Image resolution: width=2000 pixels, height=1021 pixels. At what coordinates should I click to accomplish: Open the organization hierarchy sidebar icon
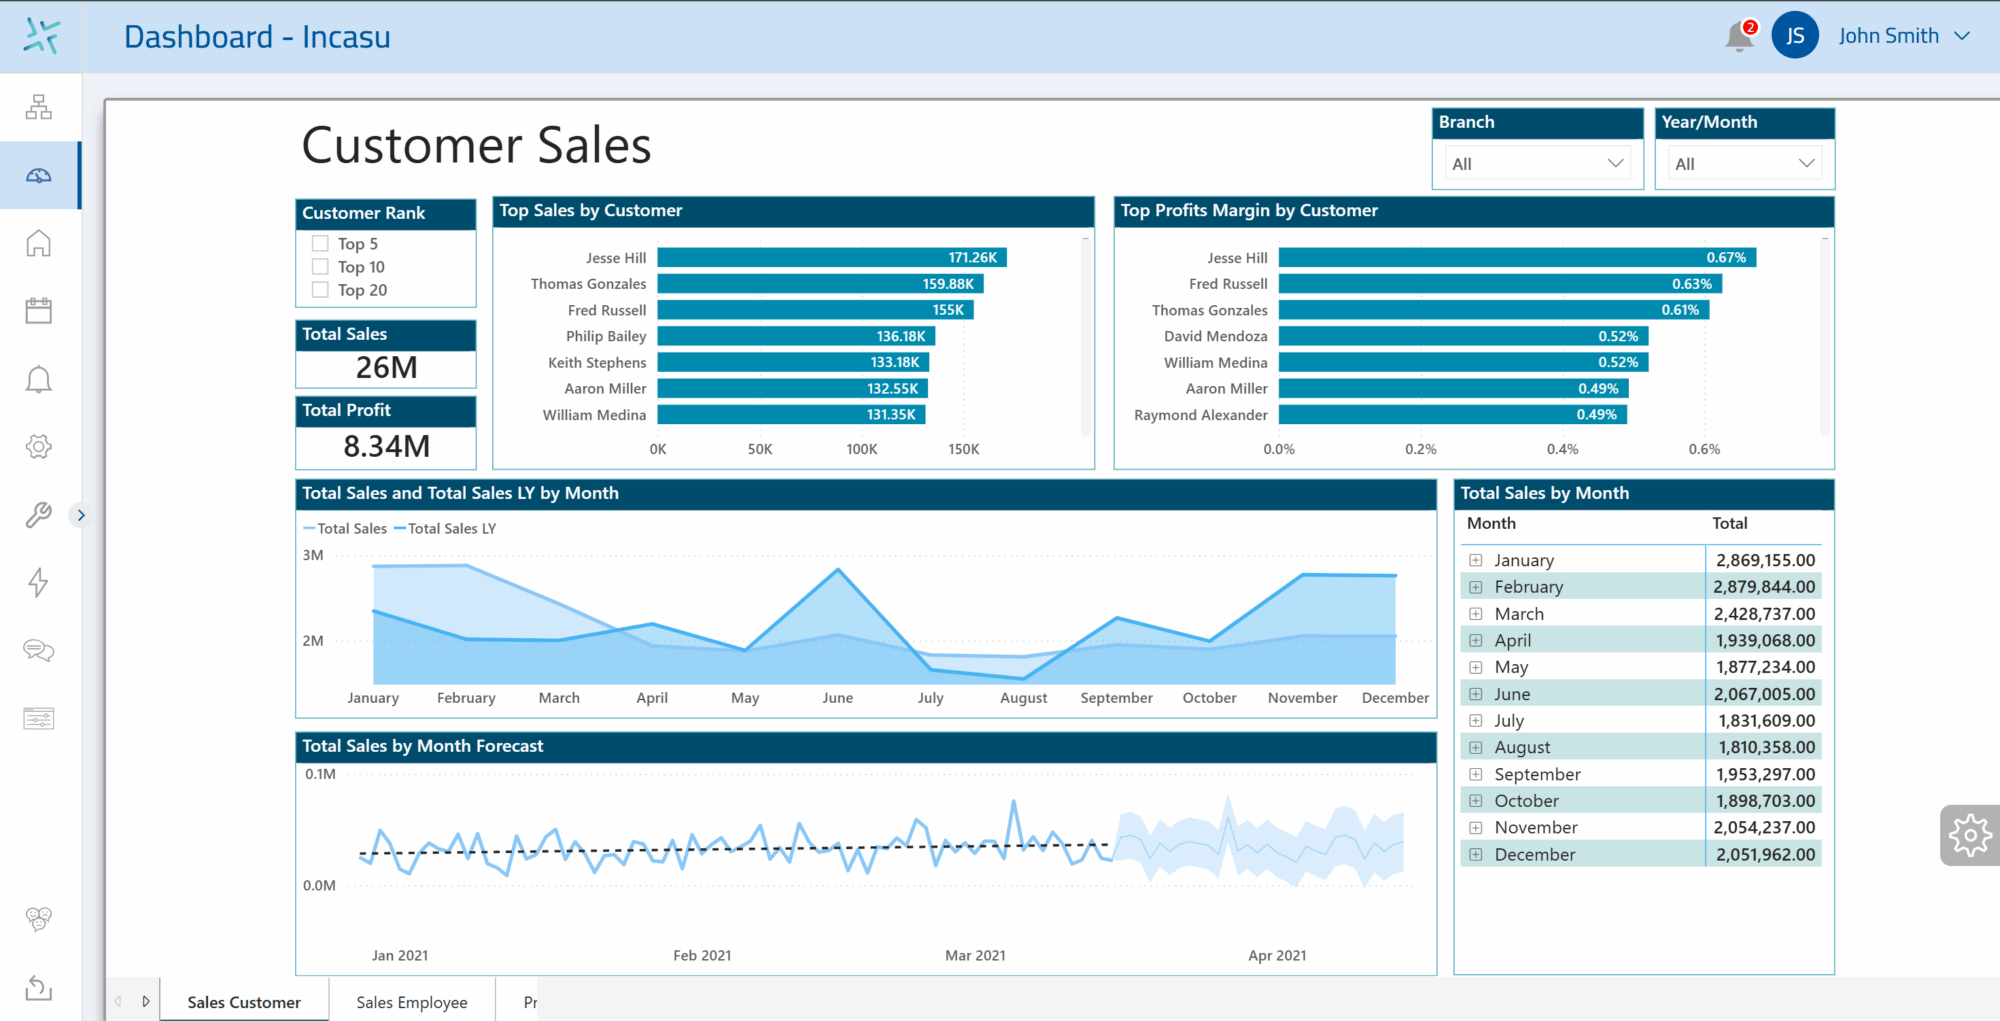39,107
